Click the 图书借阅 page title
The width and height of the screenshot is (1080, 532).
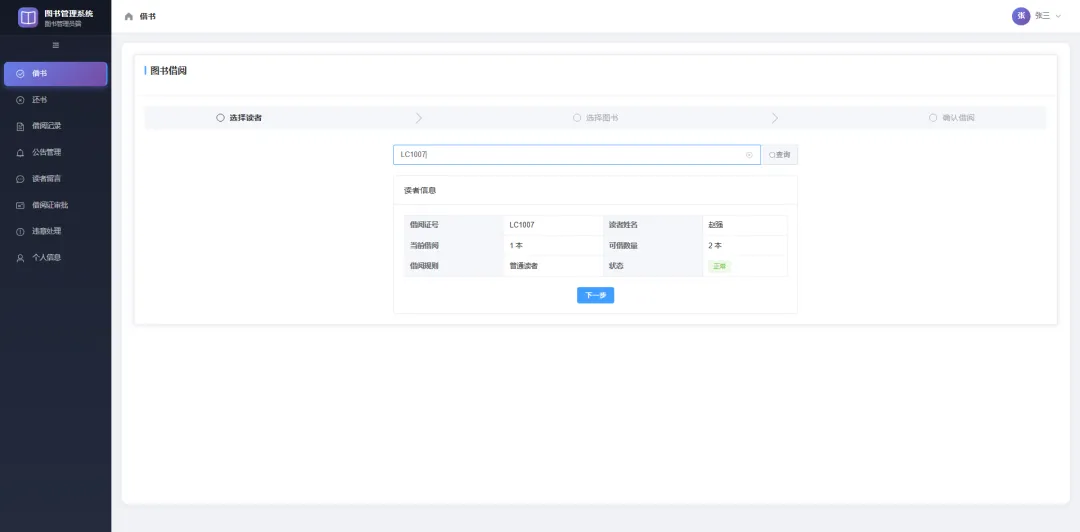click(169, 70)
